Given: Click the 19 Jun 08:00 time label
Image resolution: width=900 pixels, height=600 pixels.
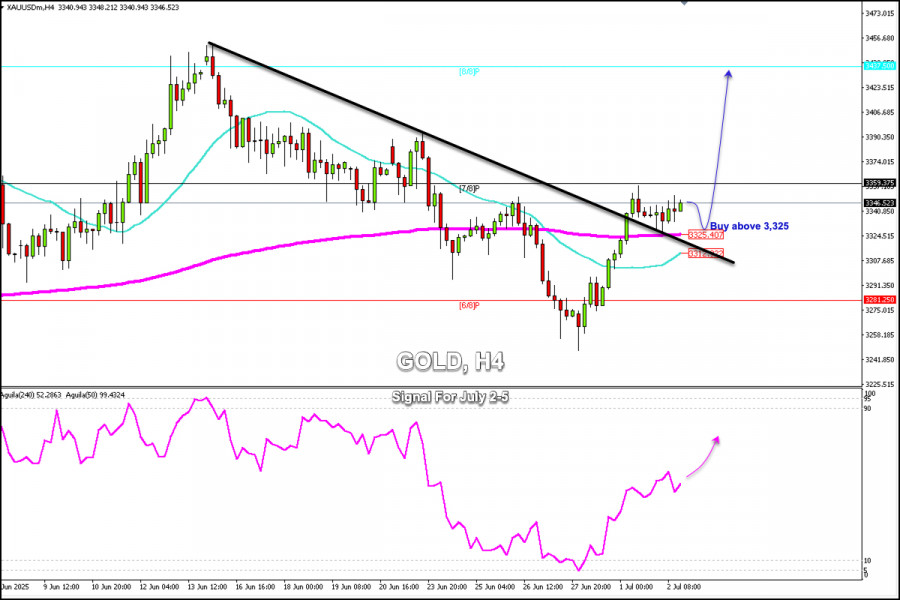Looking at the screenshot, I should (x=351, y=587).
